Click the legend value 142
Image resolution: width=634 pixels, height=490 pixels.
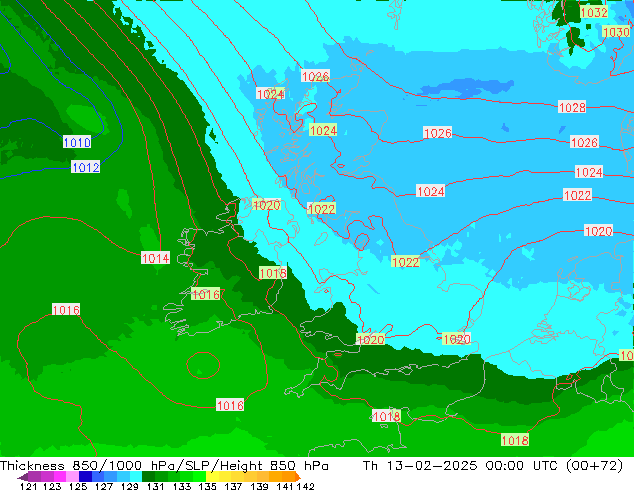click(306, 486)
